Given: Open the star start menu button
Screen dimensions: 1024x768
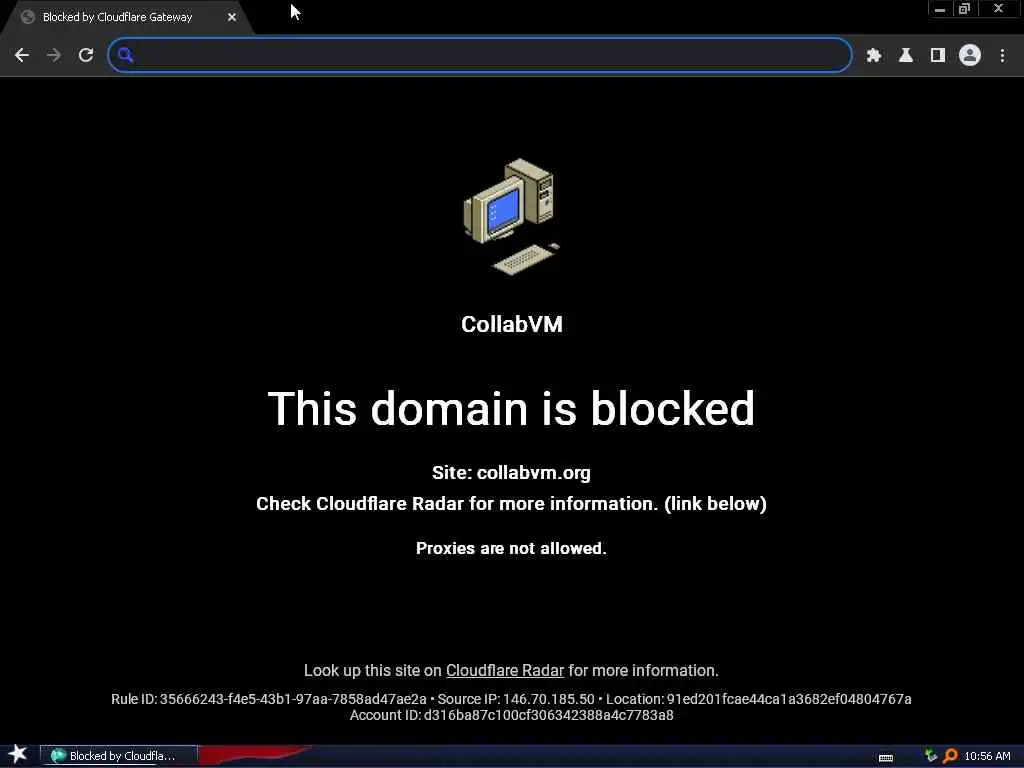Looking at the screenshot, I should tap(18, 755).
